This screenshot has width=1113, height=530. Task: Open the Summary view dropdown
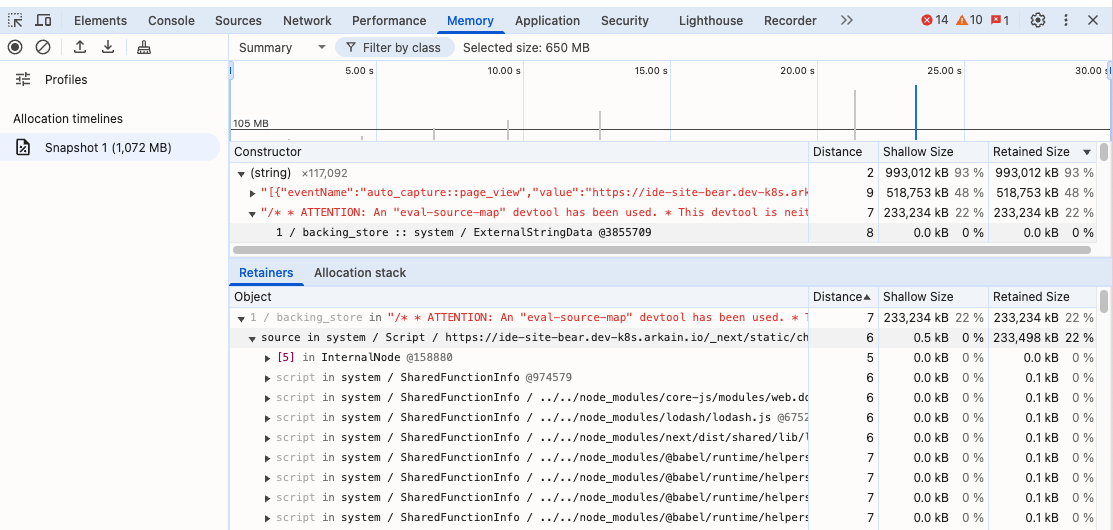pyautogui.click(x=282, y=48)
